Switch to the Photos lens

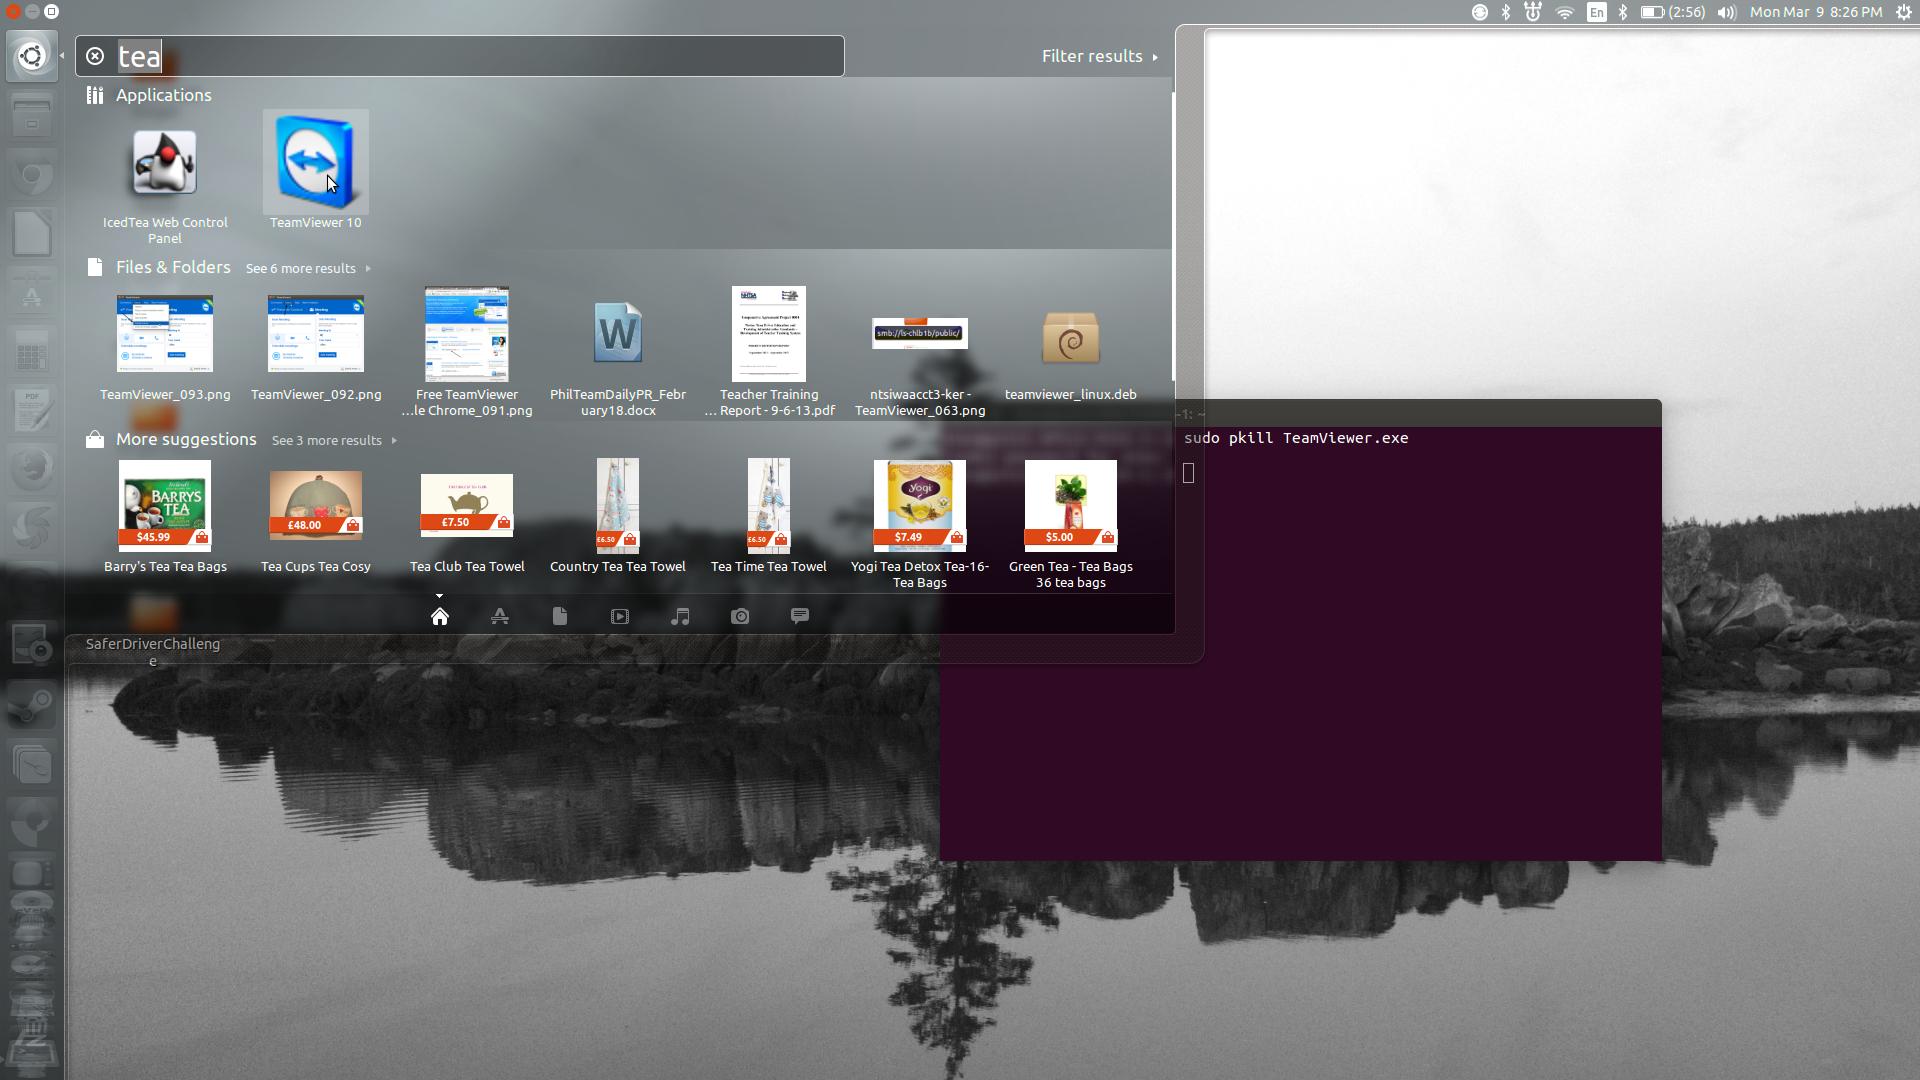coord(740,616)
